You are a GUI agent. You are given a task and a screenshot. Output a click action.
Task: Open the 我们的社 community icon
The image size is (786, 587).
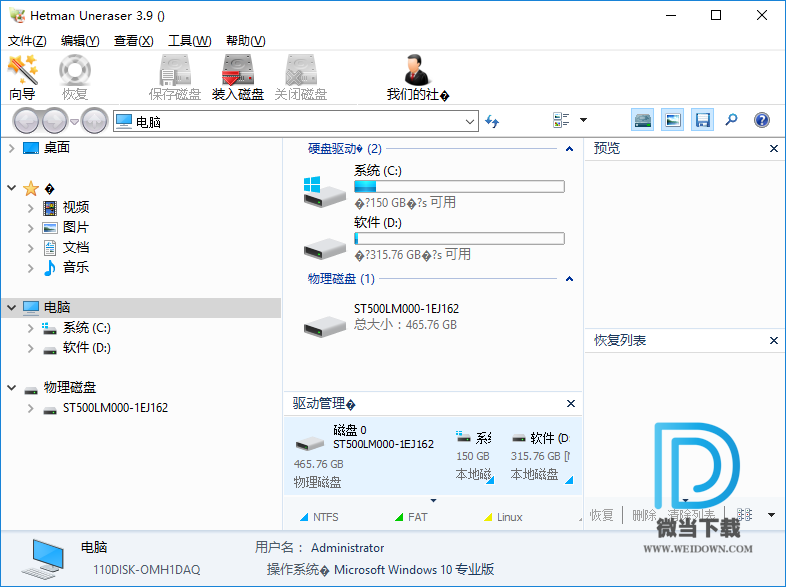pyautogui.click(x=418, y=78)
